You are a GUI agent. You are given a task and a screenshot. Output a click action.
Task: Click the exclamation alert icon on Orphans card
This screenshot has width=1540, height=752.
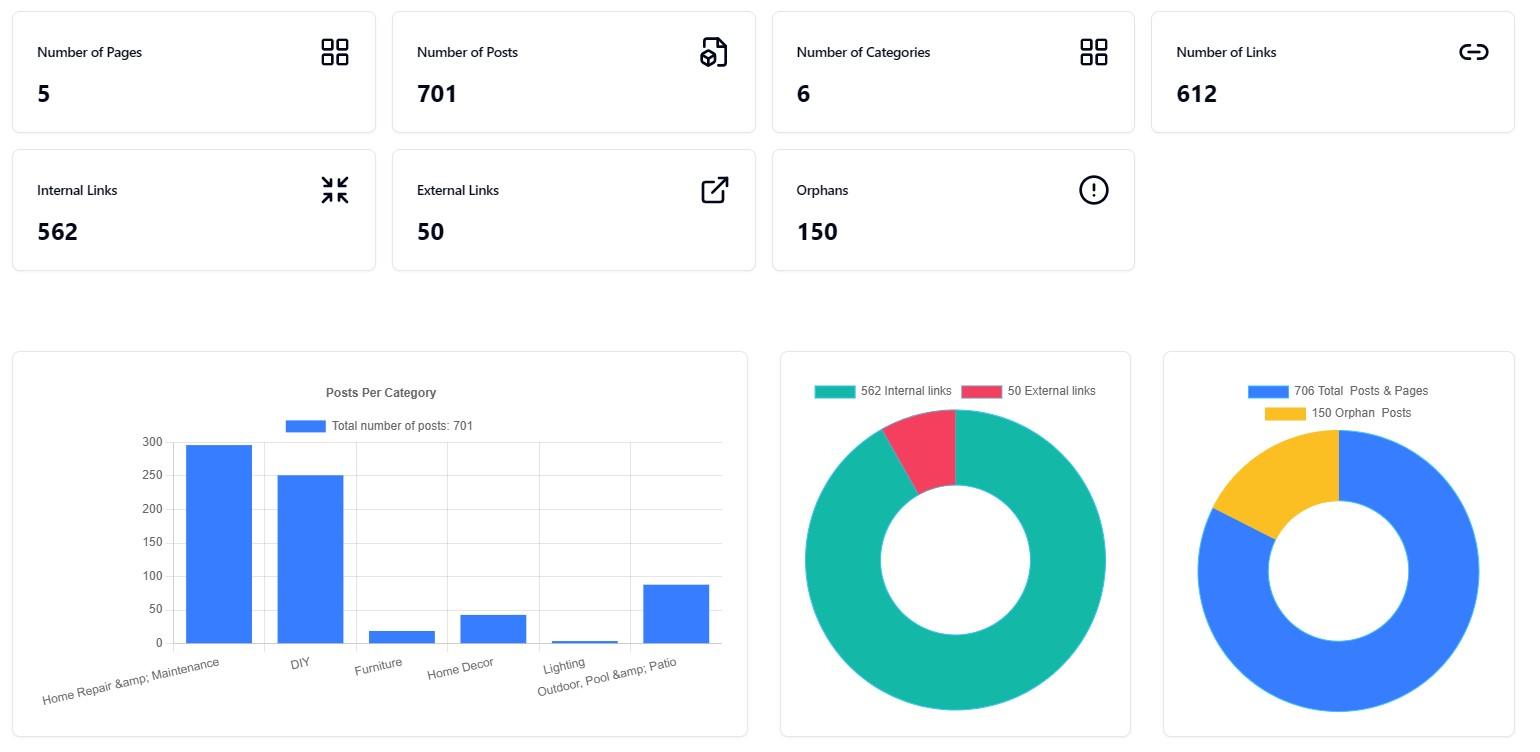tap(1094, 190)
